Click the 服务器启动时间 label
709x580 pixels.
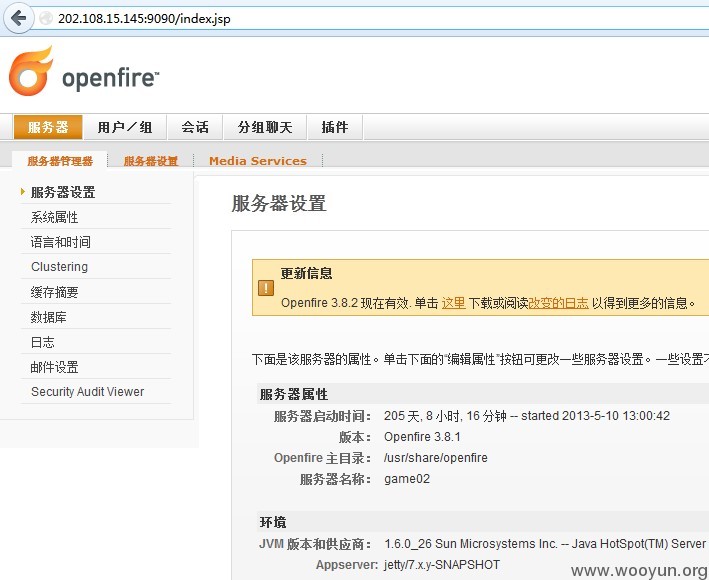(322, 416)
